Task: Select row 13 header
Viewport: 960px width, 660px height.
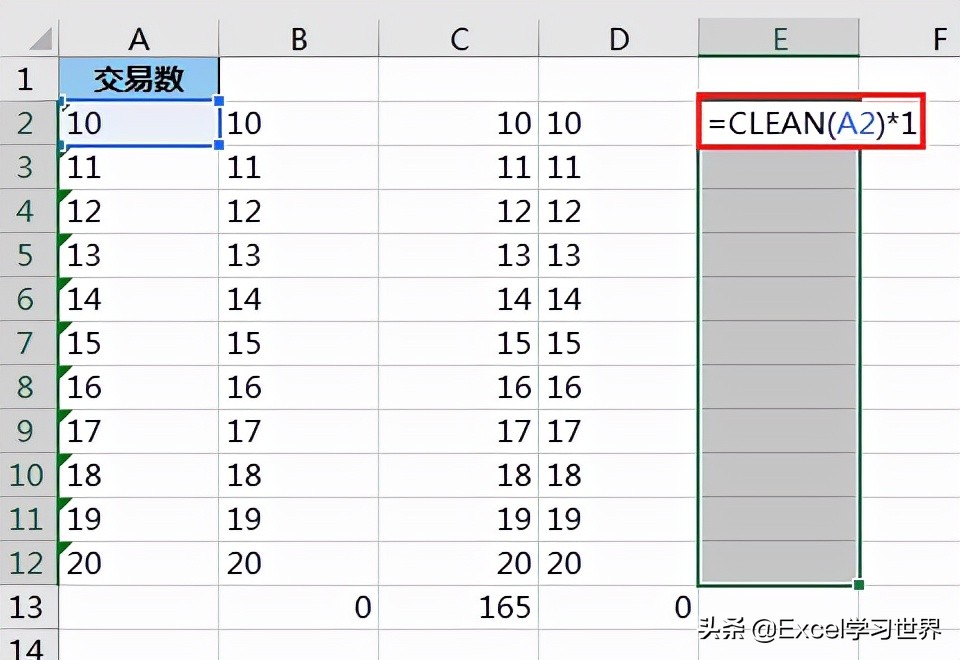Action: 29,607
